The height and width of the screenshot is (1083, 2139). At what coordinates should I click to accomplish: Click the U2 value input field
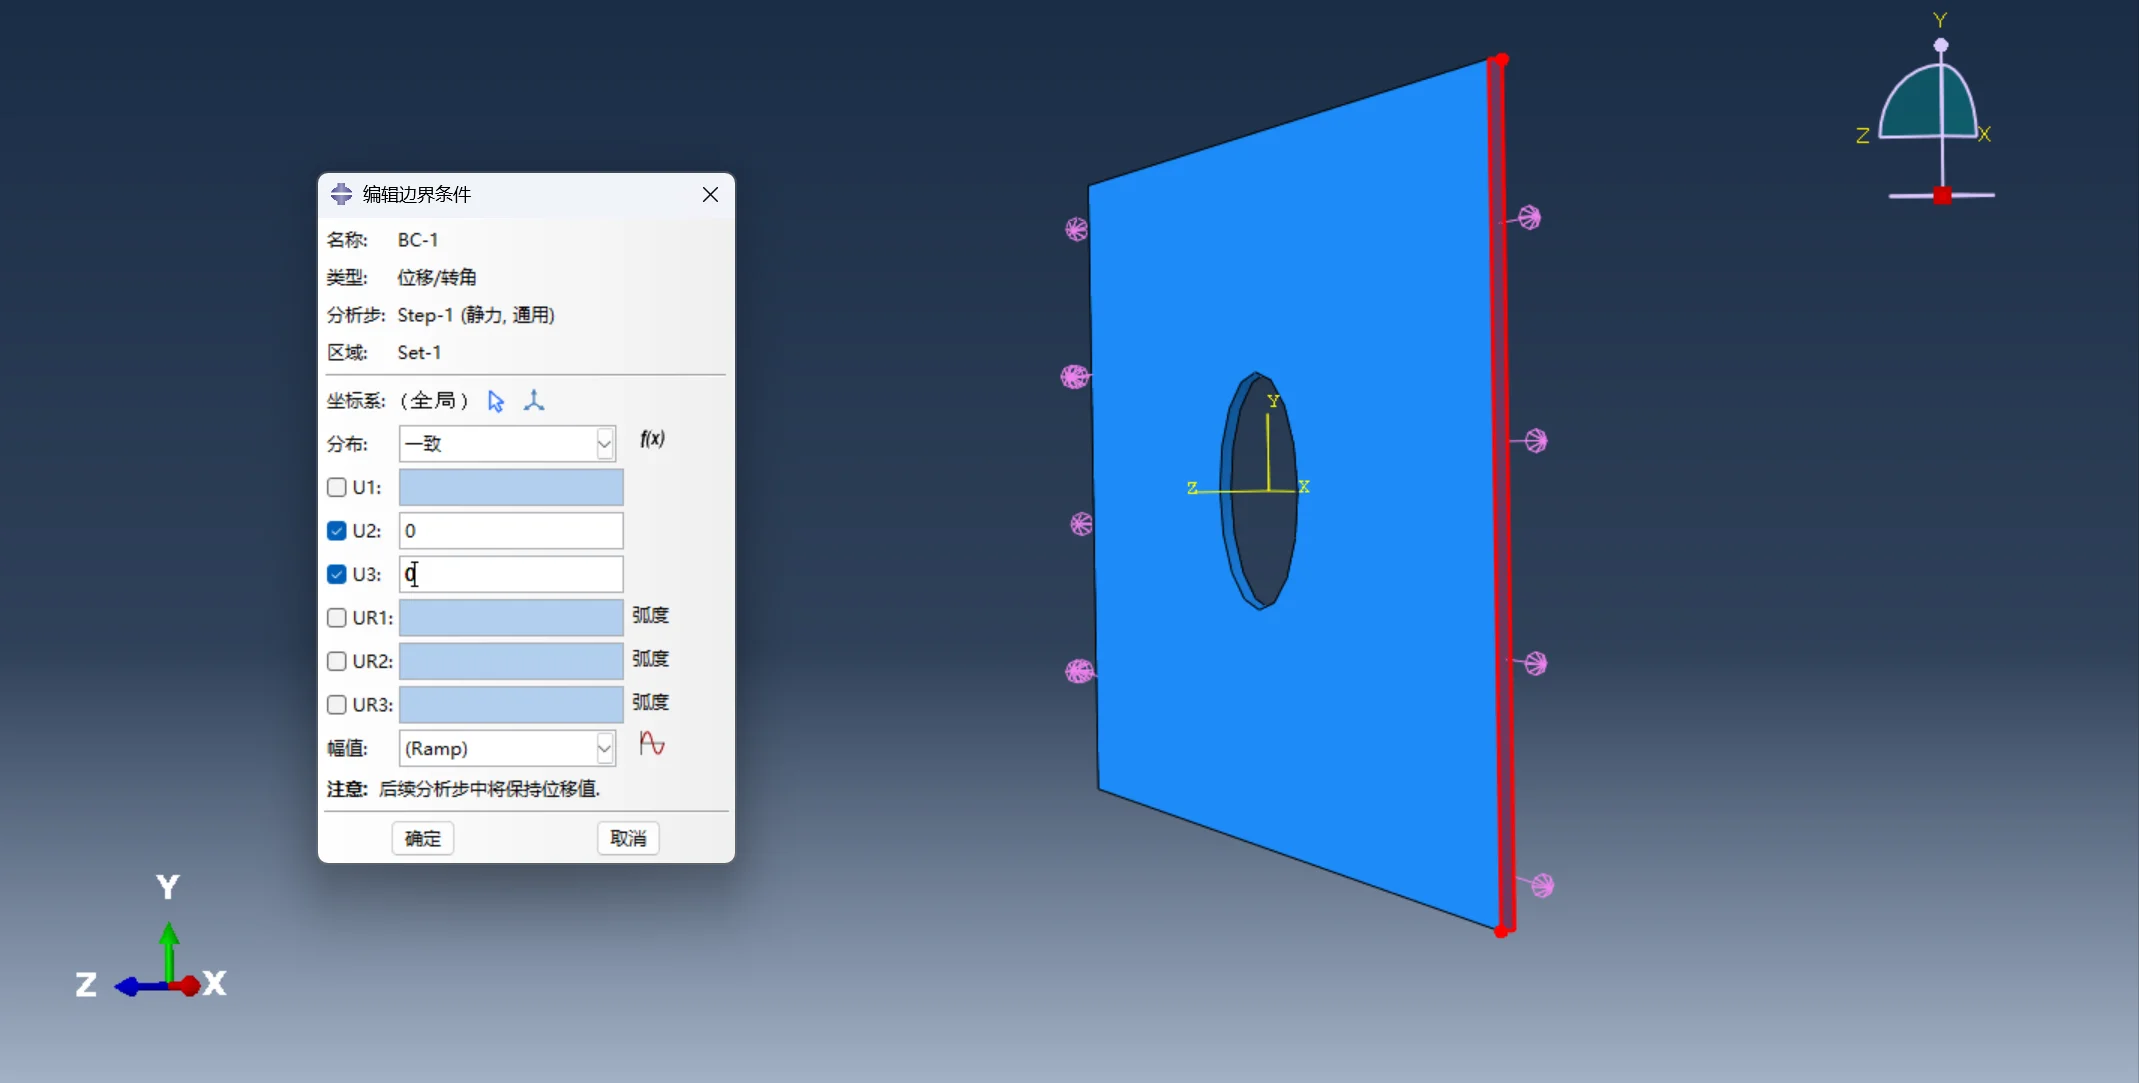tap(510, 531)
